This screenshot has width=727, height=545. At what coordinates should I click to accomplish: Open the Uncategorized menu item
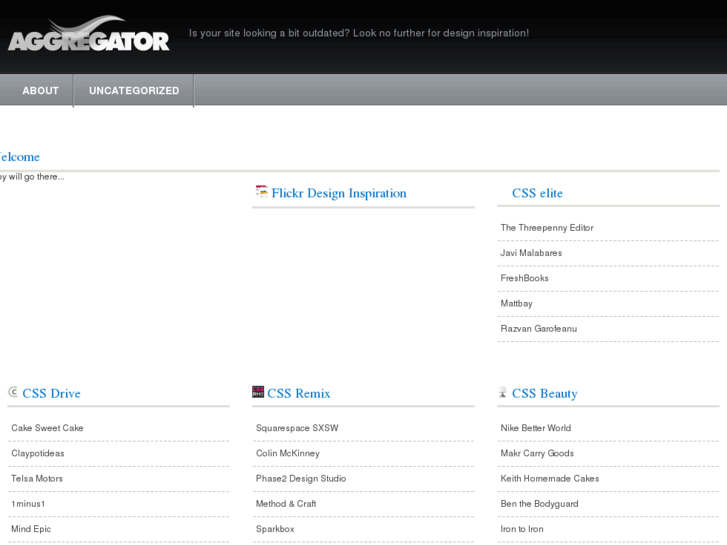pyautogui.click(x=134, y=90)
